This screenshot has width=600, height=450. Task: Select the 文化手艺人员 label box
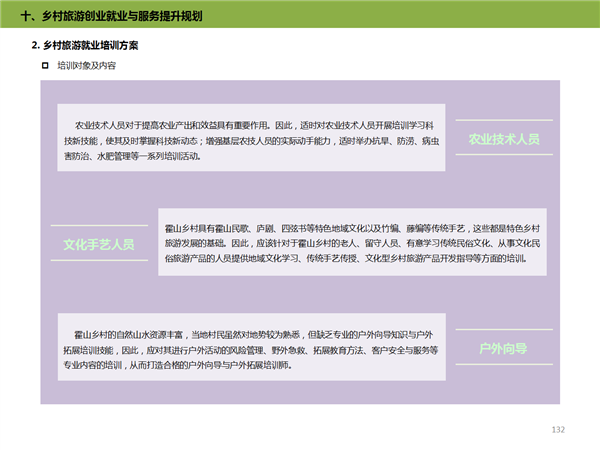99,244
